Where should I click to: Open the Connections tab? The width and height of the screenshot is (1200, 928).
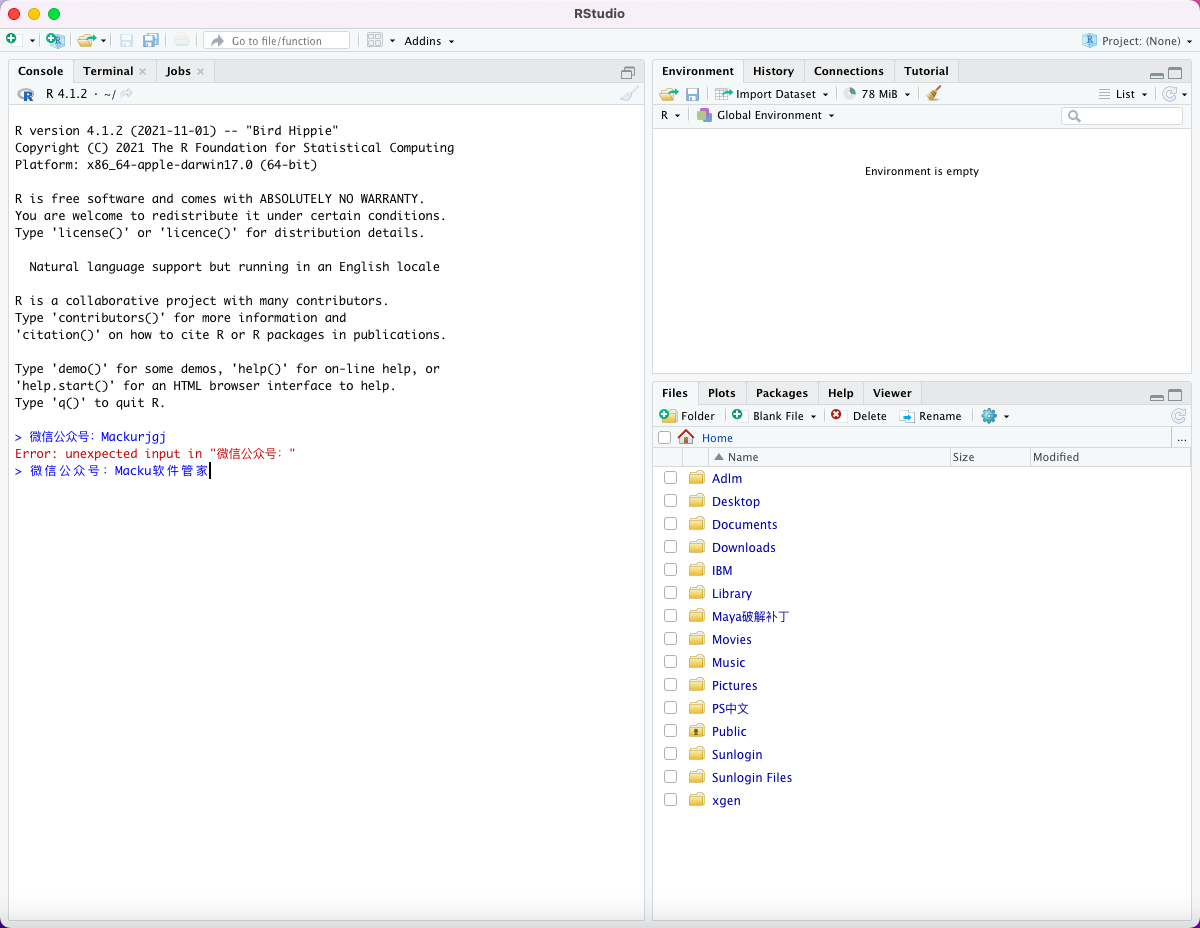point(849,71)
